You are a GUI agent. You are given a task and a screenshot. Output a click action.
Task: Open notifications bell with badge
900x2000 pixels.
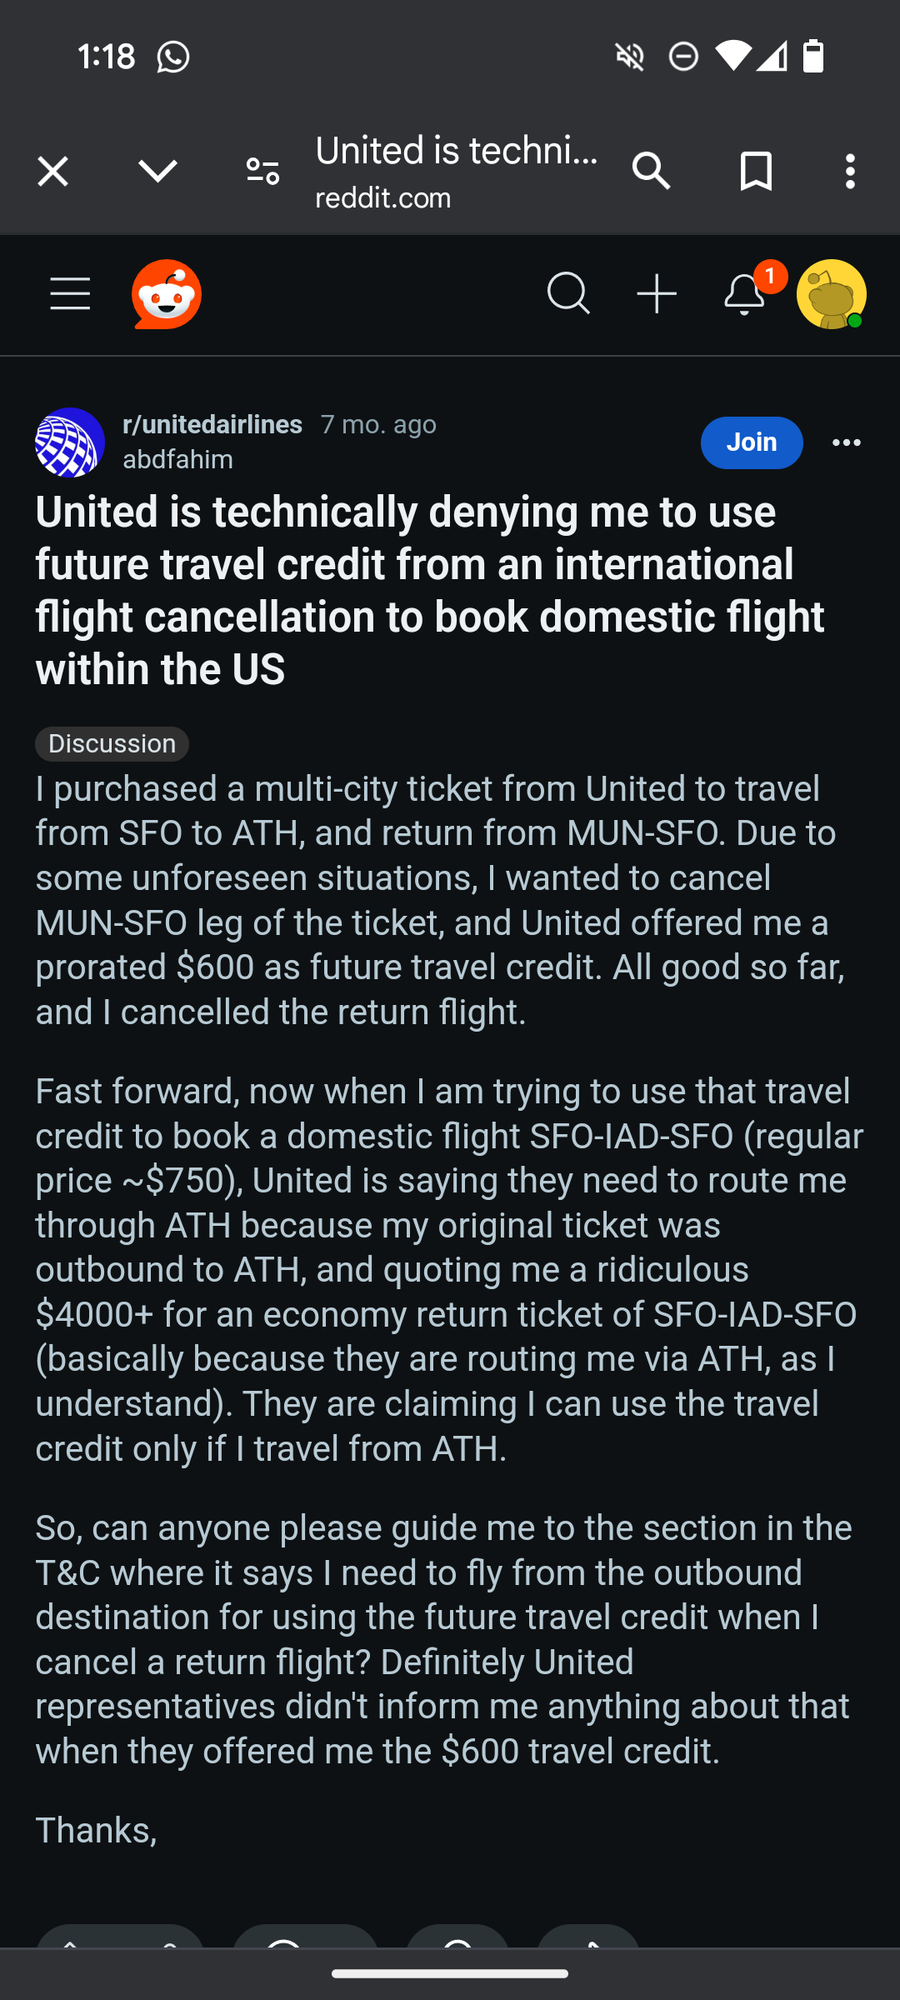[x=745, y=294]
